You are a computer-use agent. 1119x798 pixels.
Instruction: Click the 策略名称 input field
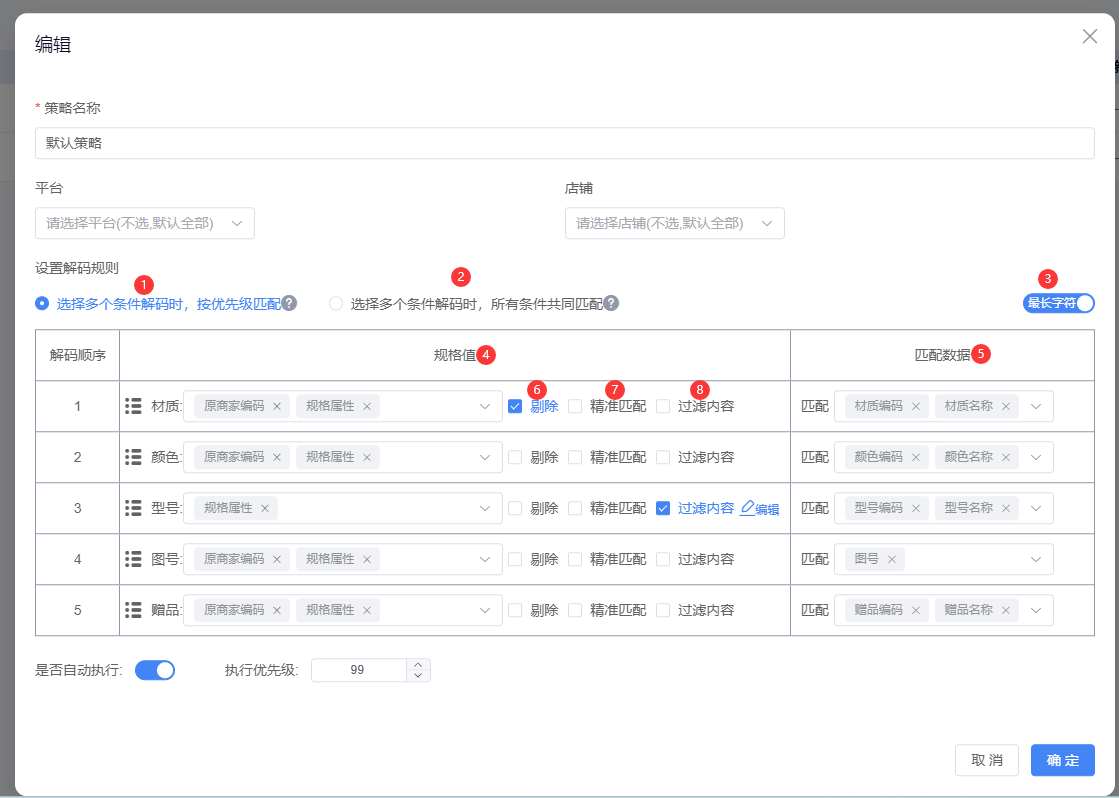564,143
